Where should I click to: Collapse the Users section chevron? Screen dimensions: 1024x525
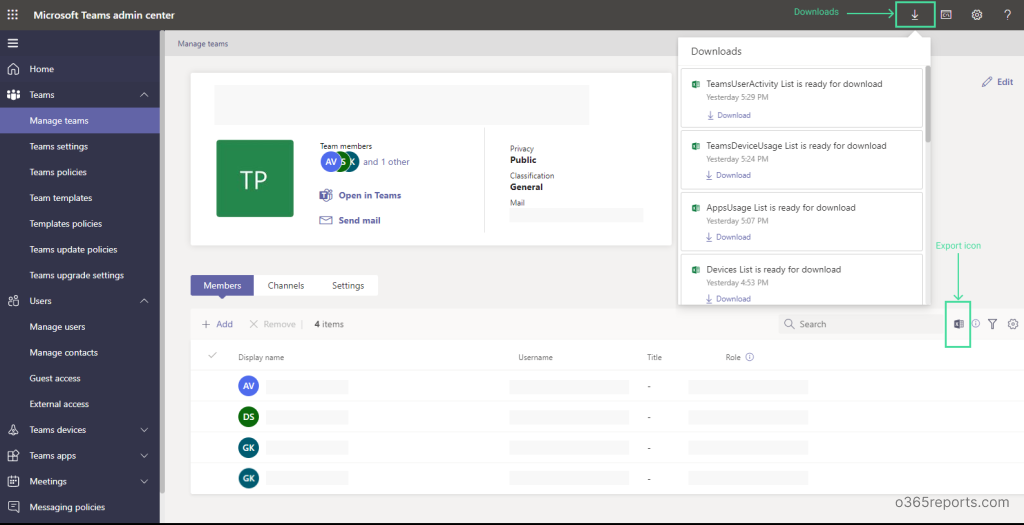tap(144, 301)
